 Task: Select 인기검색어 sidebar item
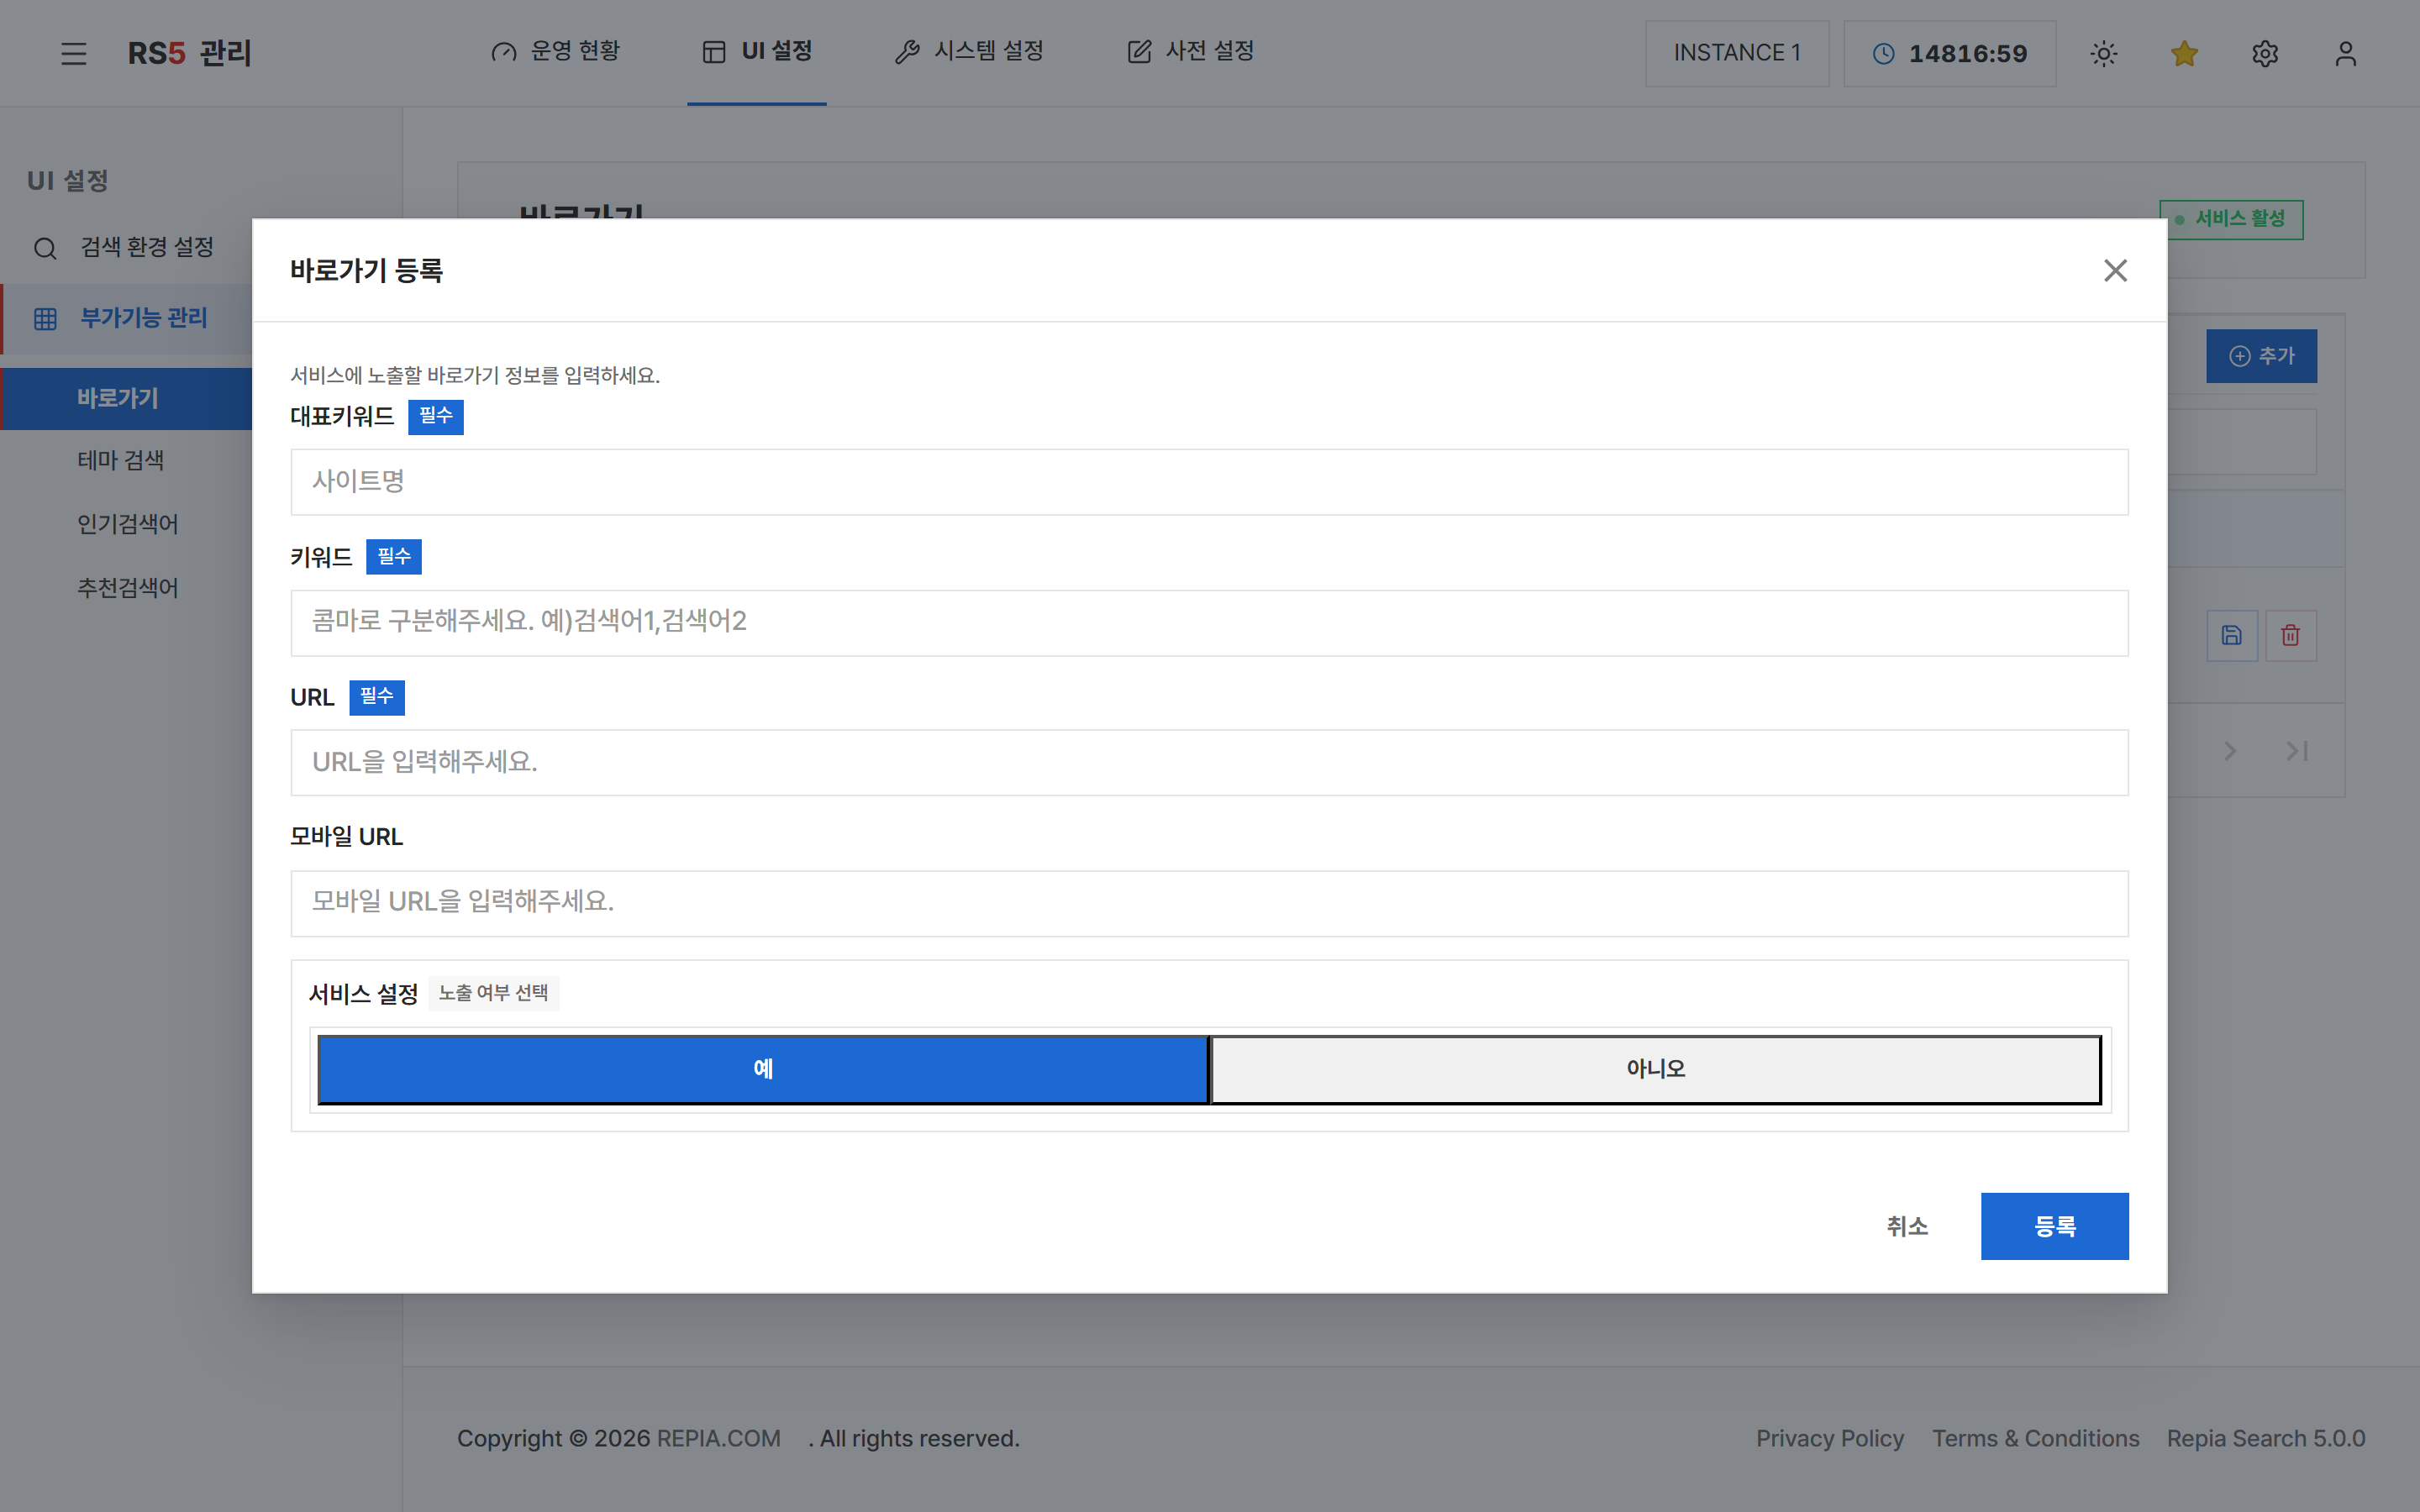127,524
